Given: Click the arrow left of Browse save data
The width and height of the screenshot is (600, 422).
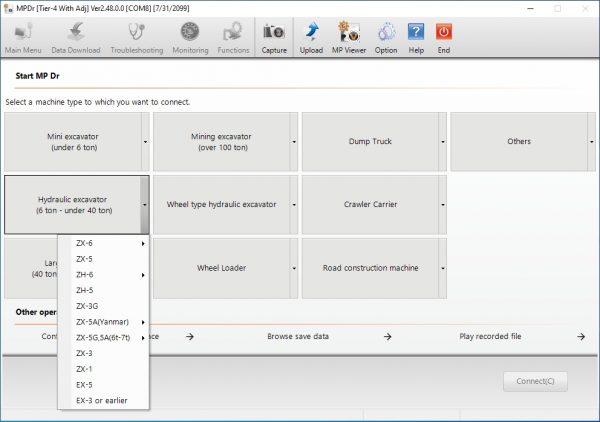Looking at the screenshot, I should (x=190, y=337).
